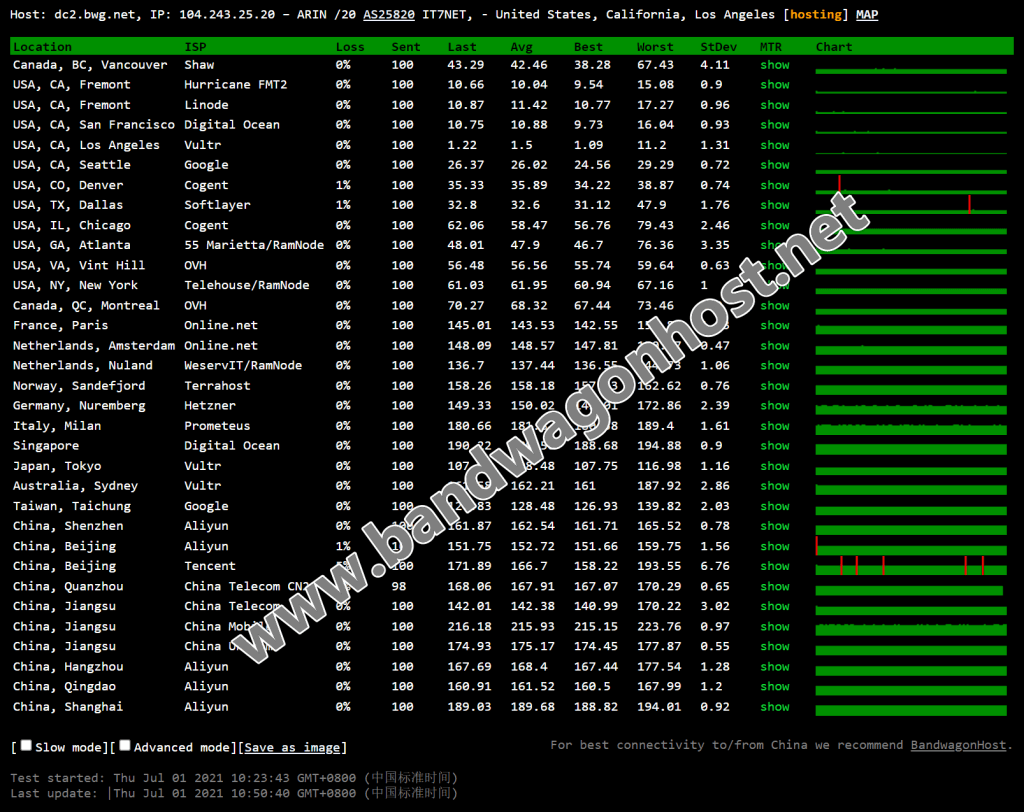The width and height of the screenshot is (1024, 812).
Task: Enable the Slow mode checkbox
Action: (26, 745)
